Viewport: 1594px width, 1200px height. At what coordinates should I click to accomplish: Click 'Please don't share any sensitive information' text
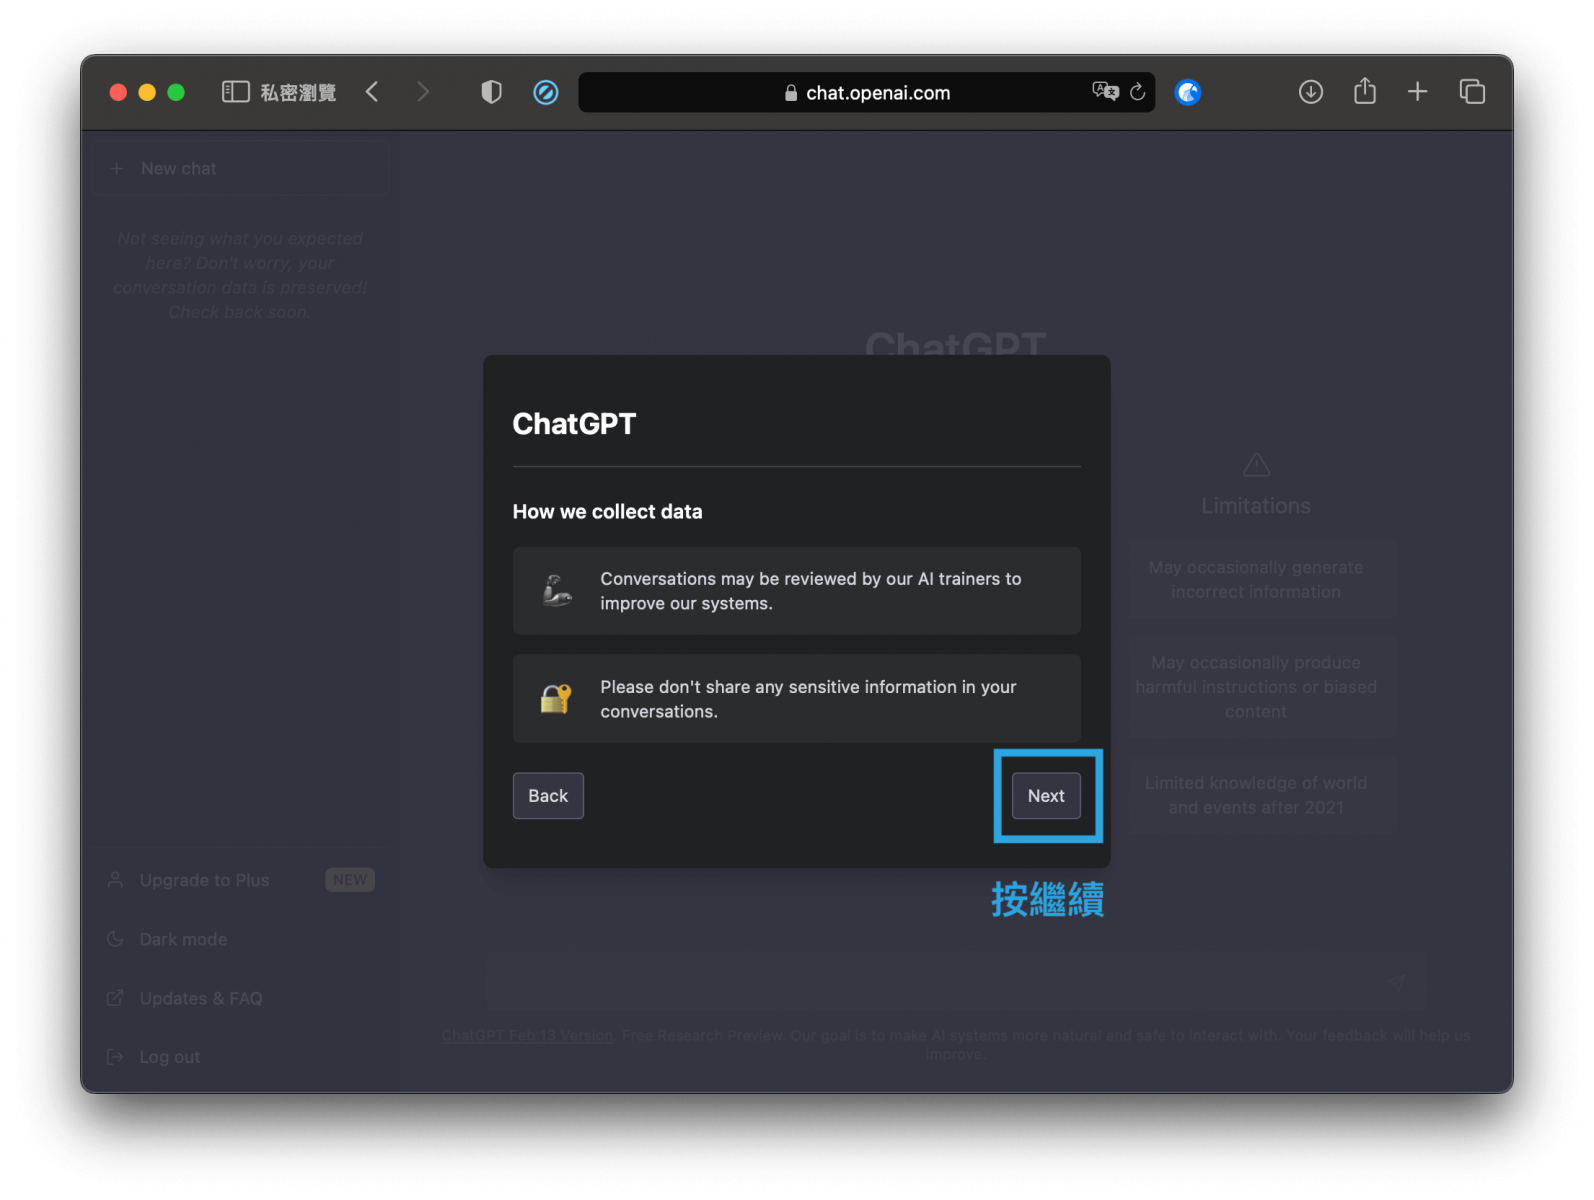click(x=808, y=699)
